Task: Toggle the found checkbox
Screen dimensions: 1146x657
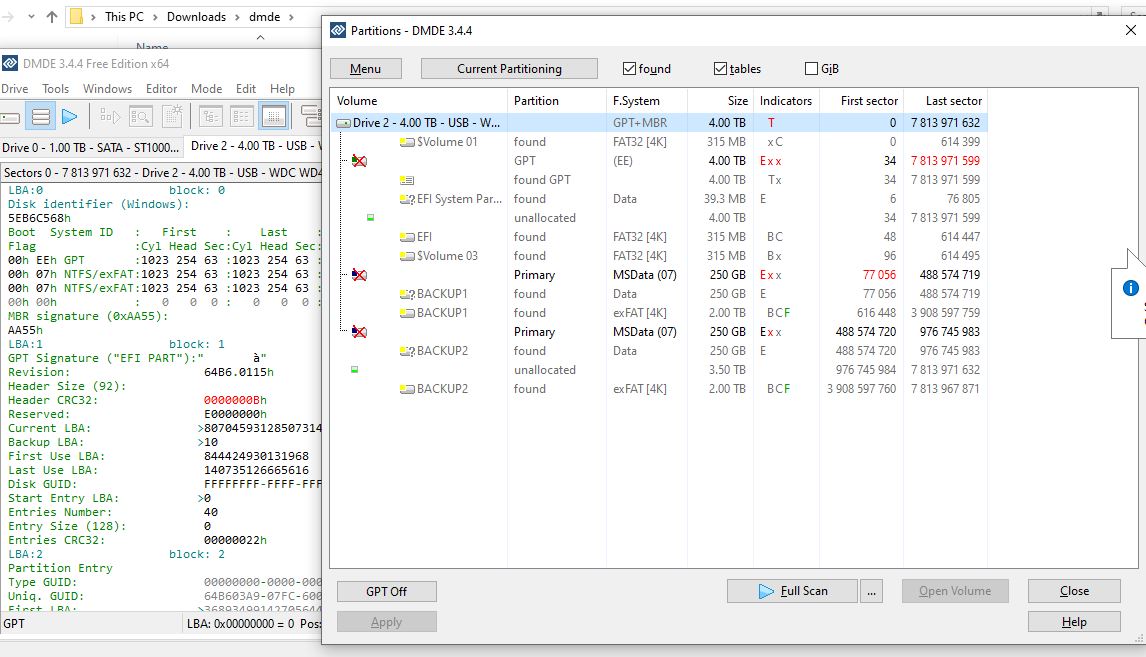Action: [x=629, y=69]
